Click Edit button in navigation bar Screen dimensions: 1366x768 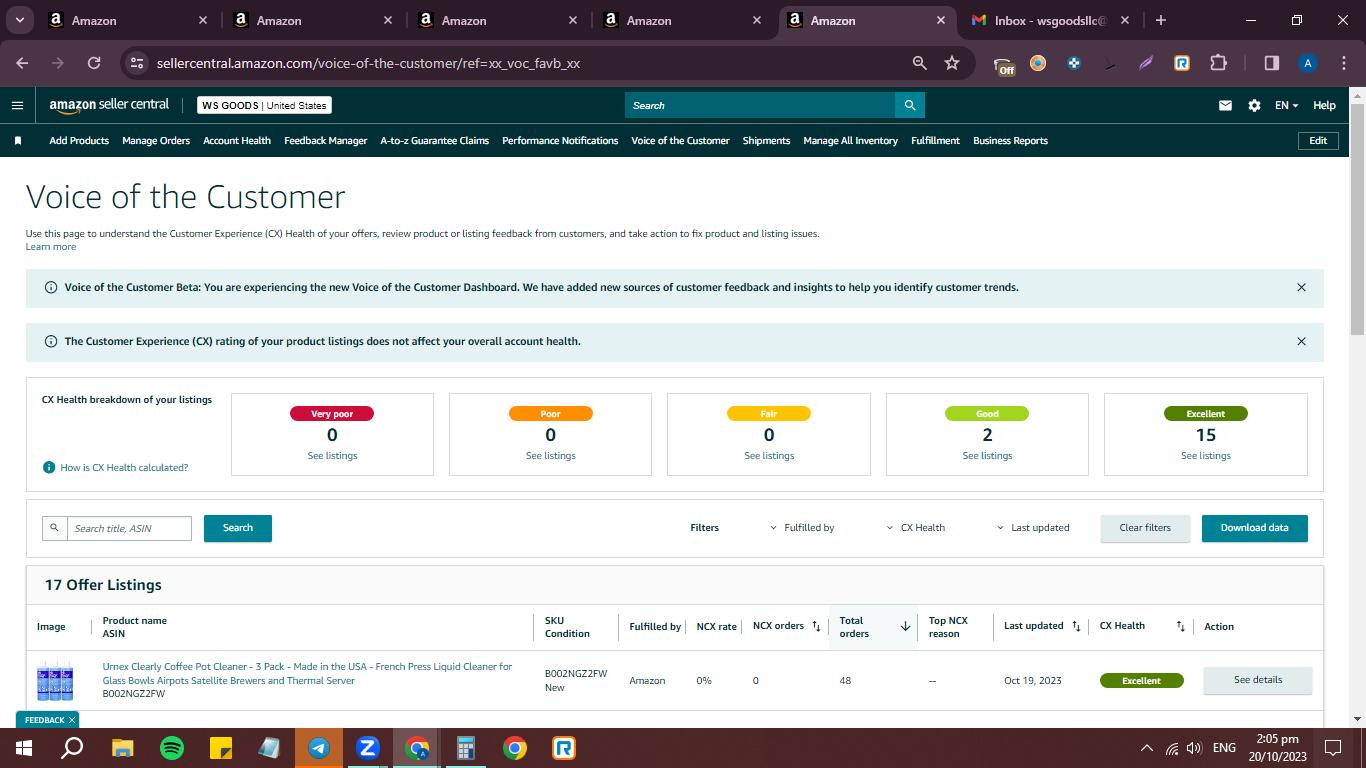coord(1318,141)
